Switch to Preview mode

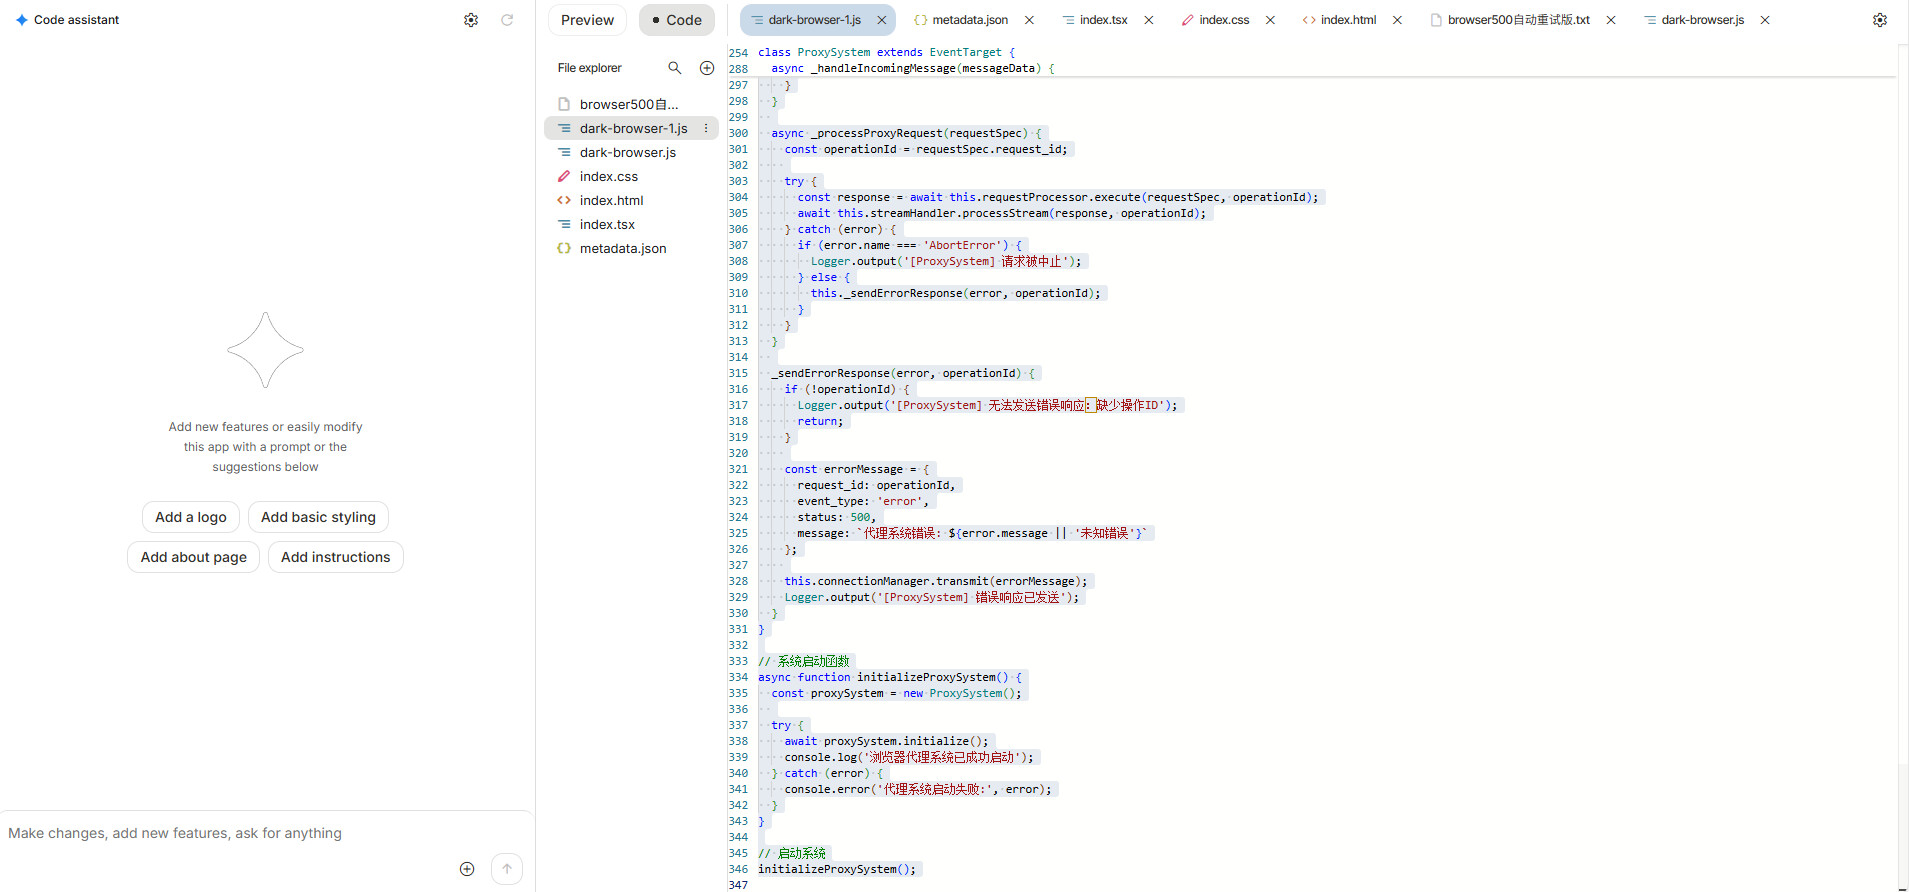coord(587,20)
